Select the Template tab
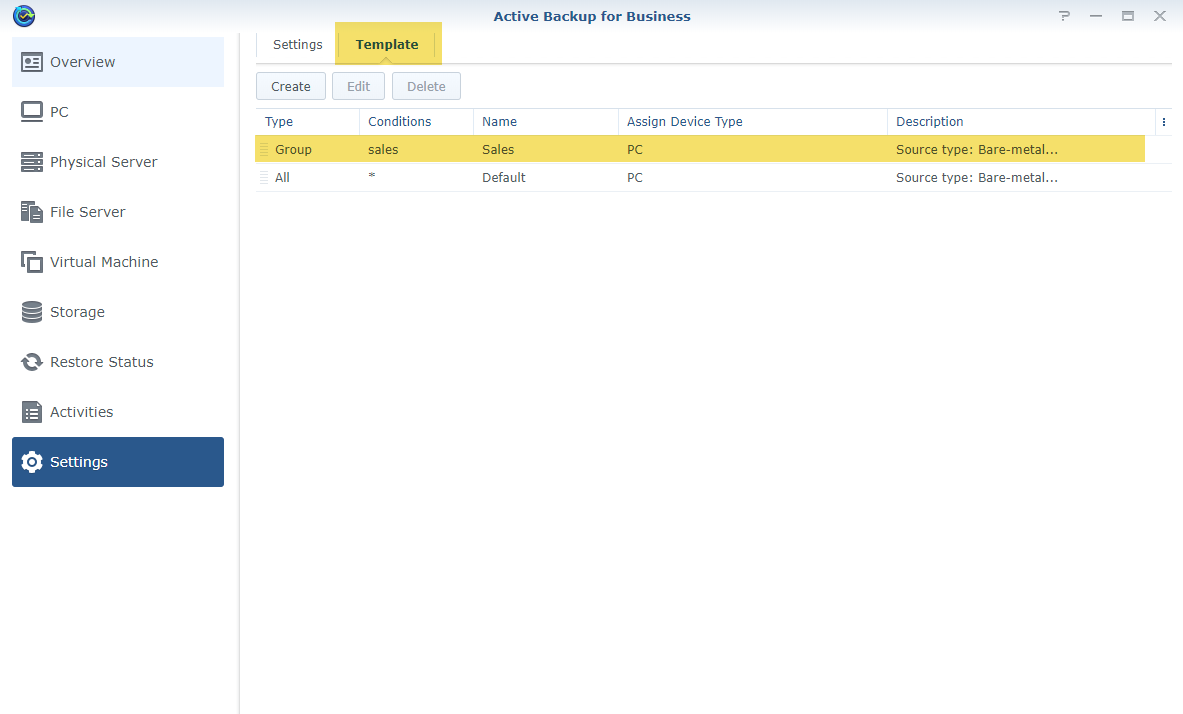Viewport: 1183px width, 714px height. [x=387, y=45]
